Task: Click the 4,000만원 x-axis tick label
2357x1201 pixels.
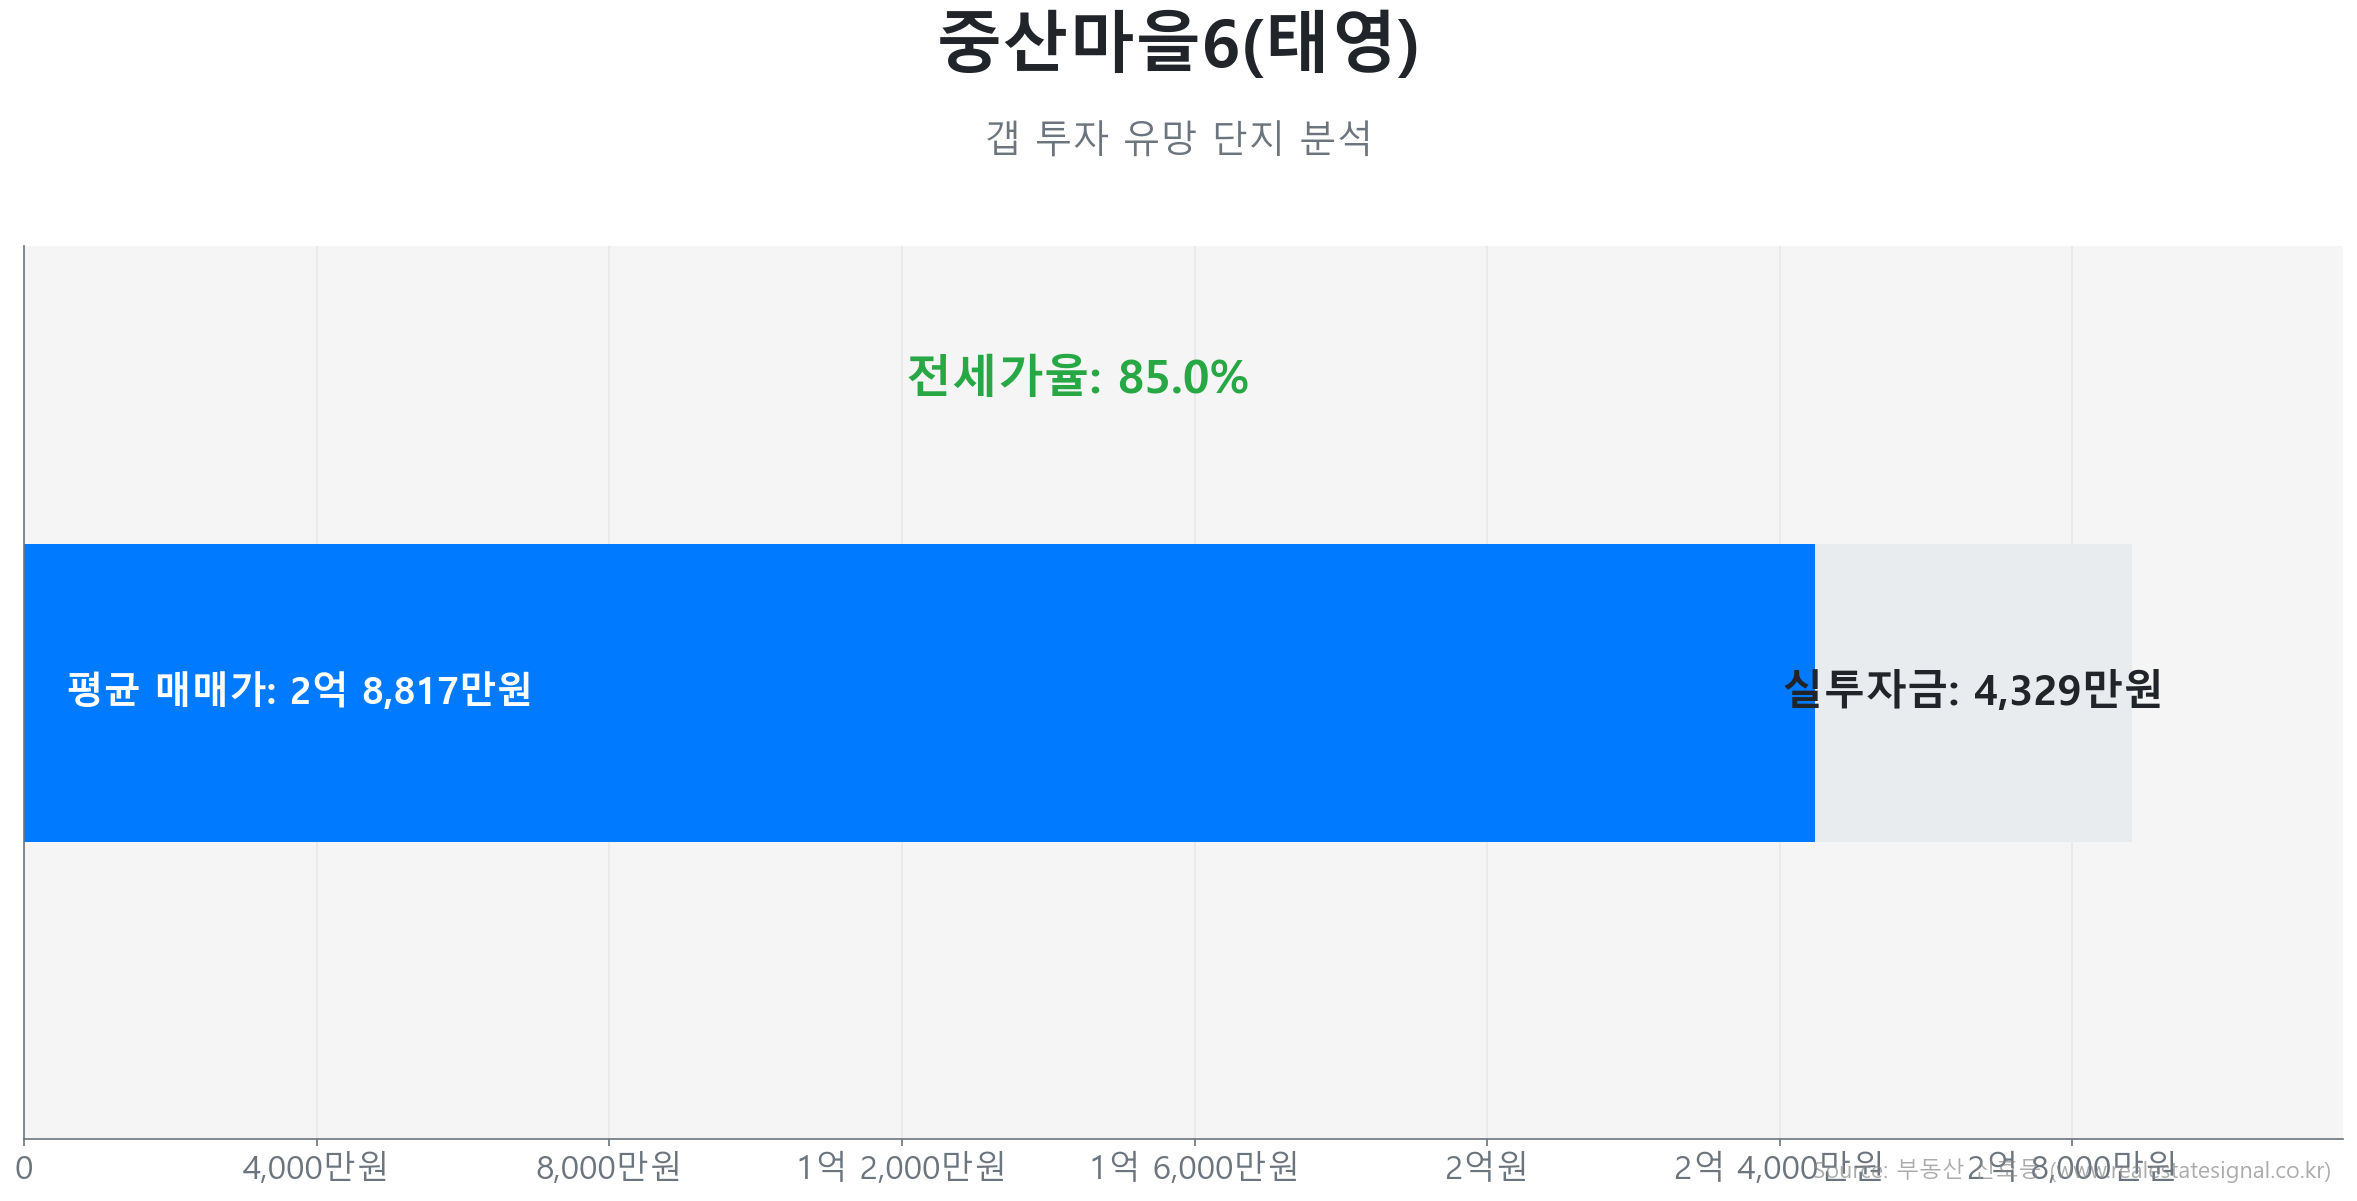Action: tap(316, 1167)
